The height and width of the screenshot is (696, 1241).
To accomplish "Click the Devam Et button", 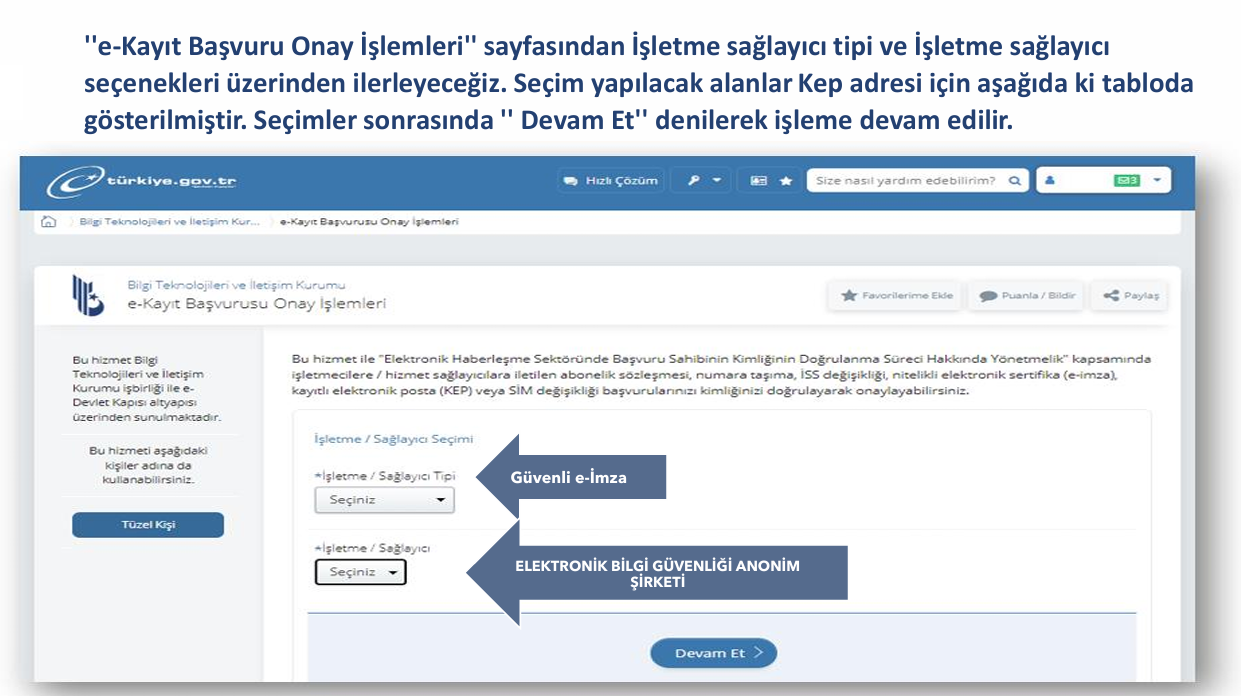I will pyautogui.click(x=713, y=653).
